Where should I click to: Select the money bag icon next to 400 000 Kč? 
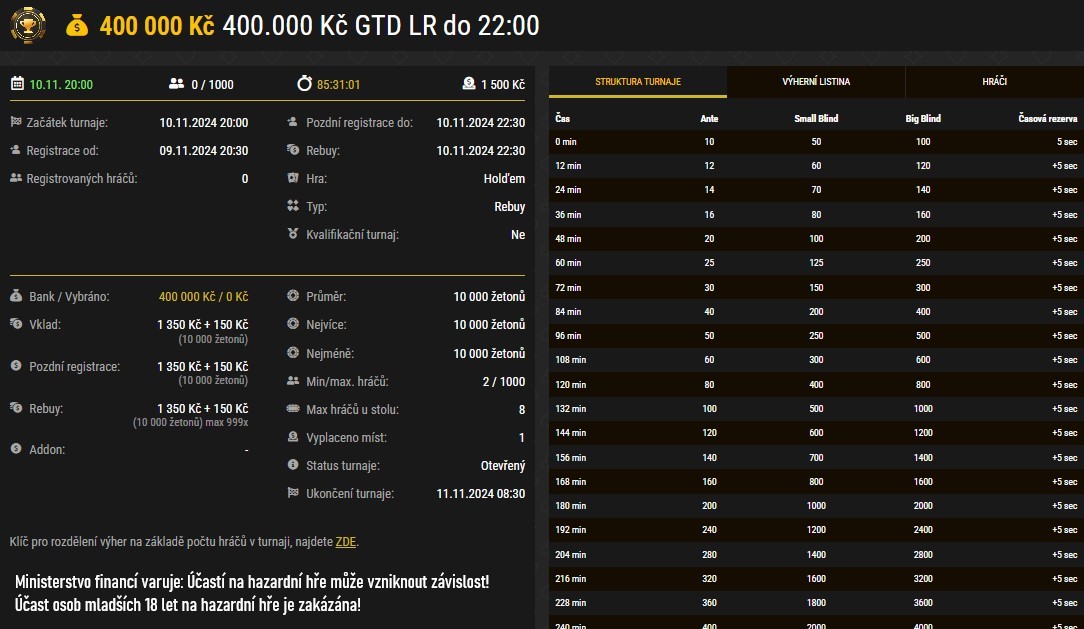pos(75,25)
